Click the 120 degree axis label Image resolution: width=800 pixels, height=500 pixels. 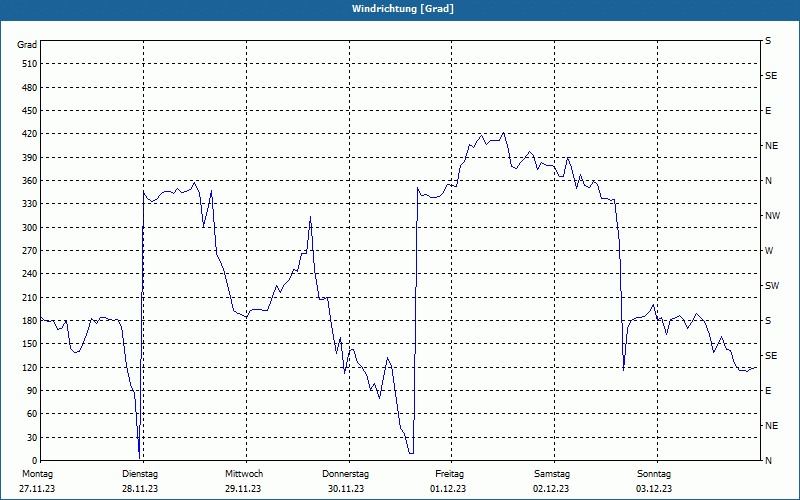point(30,367)
